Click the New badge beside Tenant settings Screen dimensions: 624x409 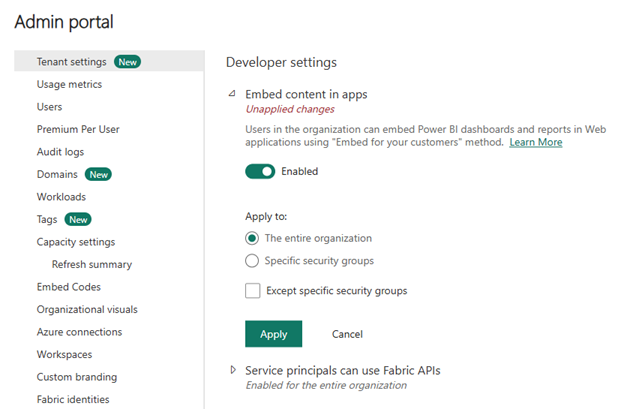tap(127, 62)
